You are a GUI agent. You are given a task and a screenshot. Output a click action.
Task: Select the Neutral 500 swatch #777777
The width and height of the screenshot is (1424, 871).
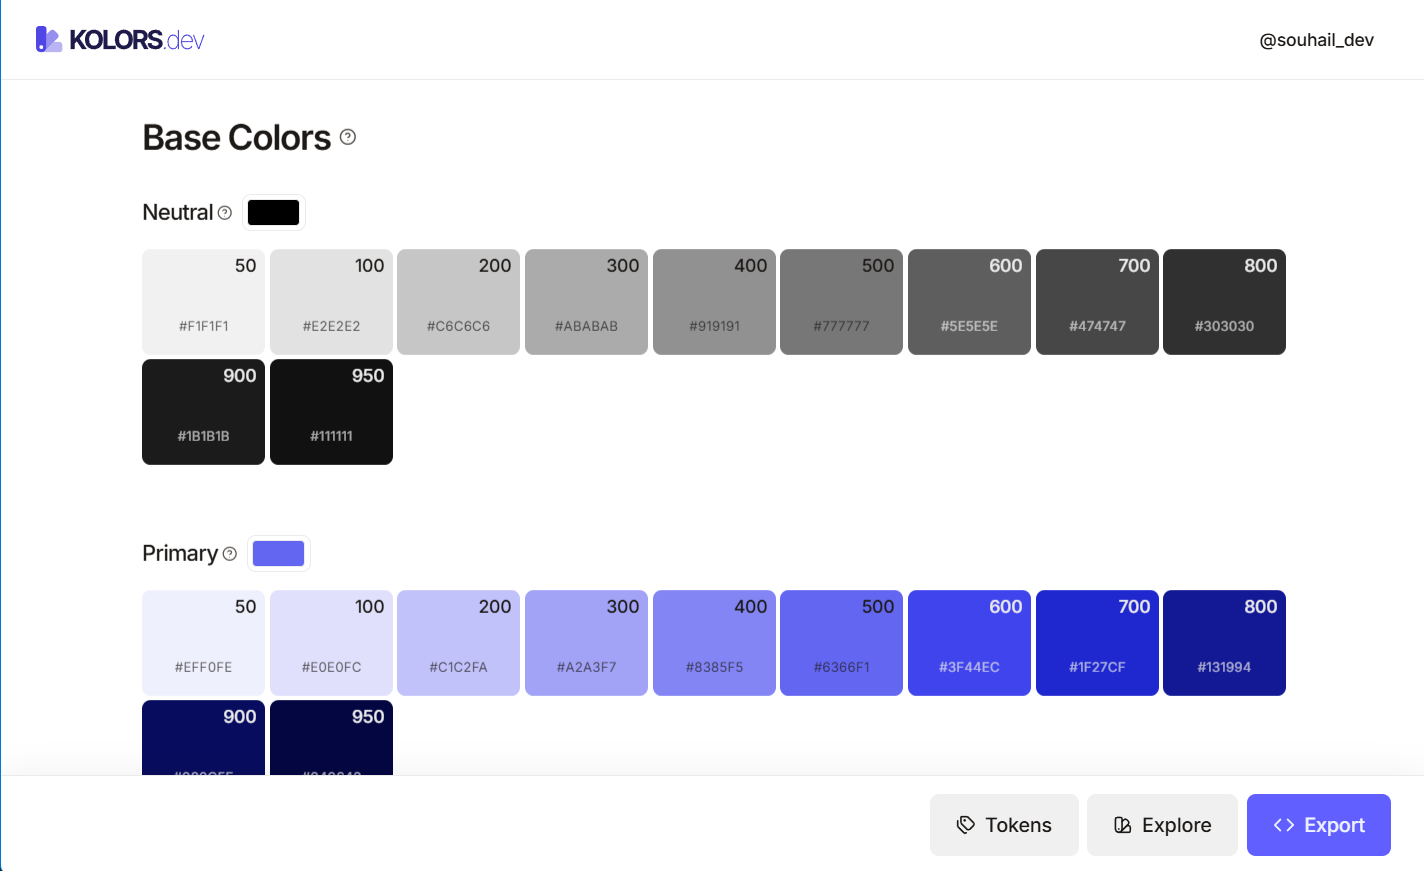(841, 302)
